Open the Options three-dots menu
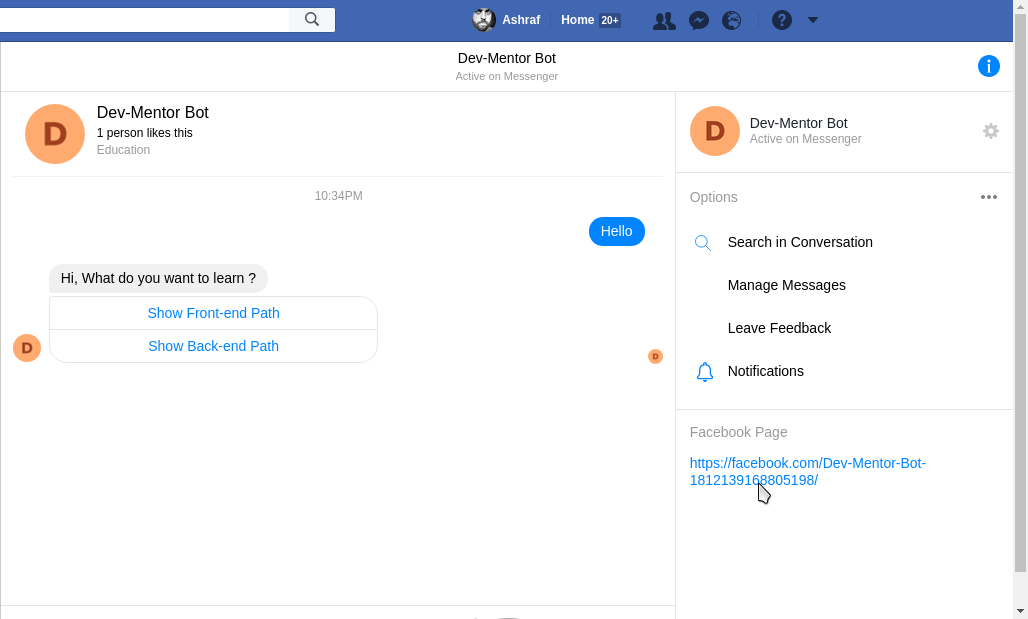Screen dimensions: 1028x619 coord(989,197)
